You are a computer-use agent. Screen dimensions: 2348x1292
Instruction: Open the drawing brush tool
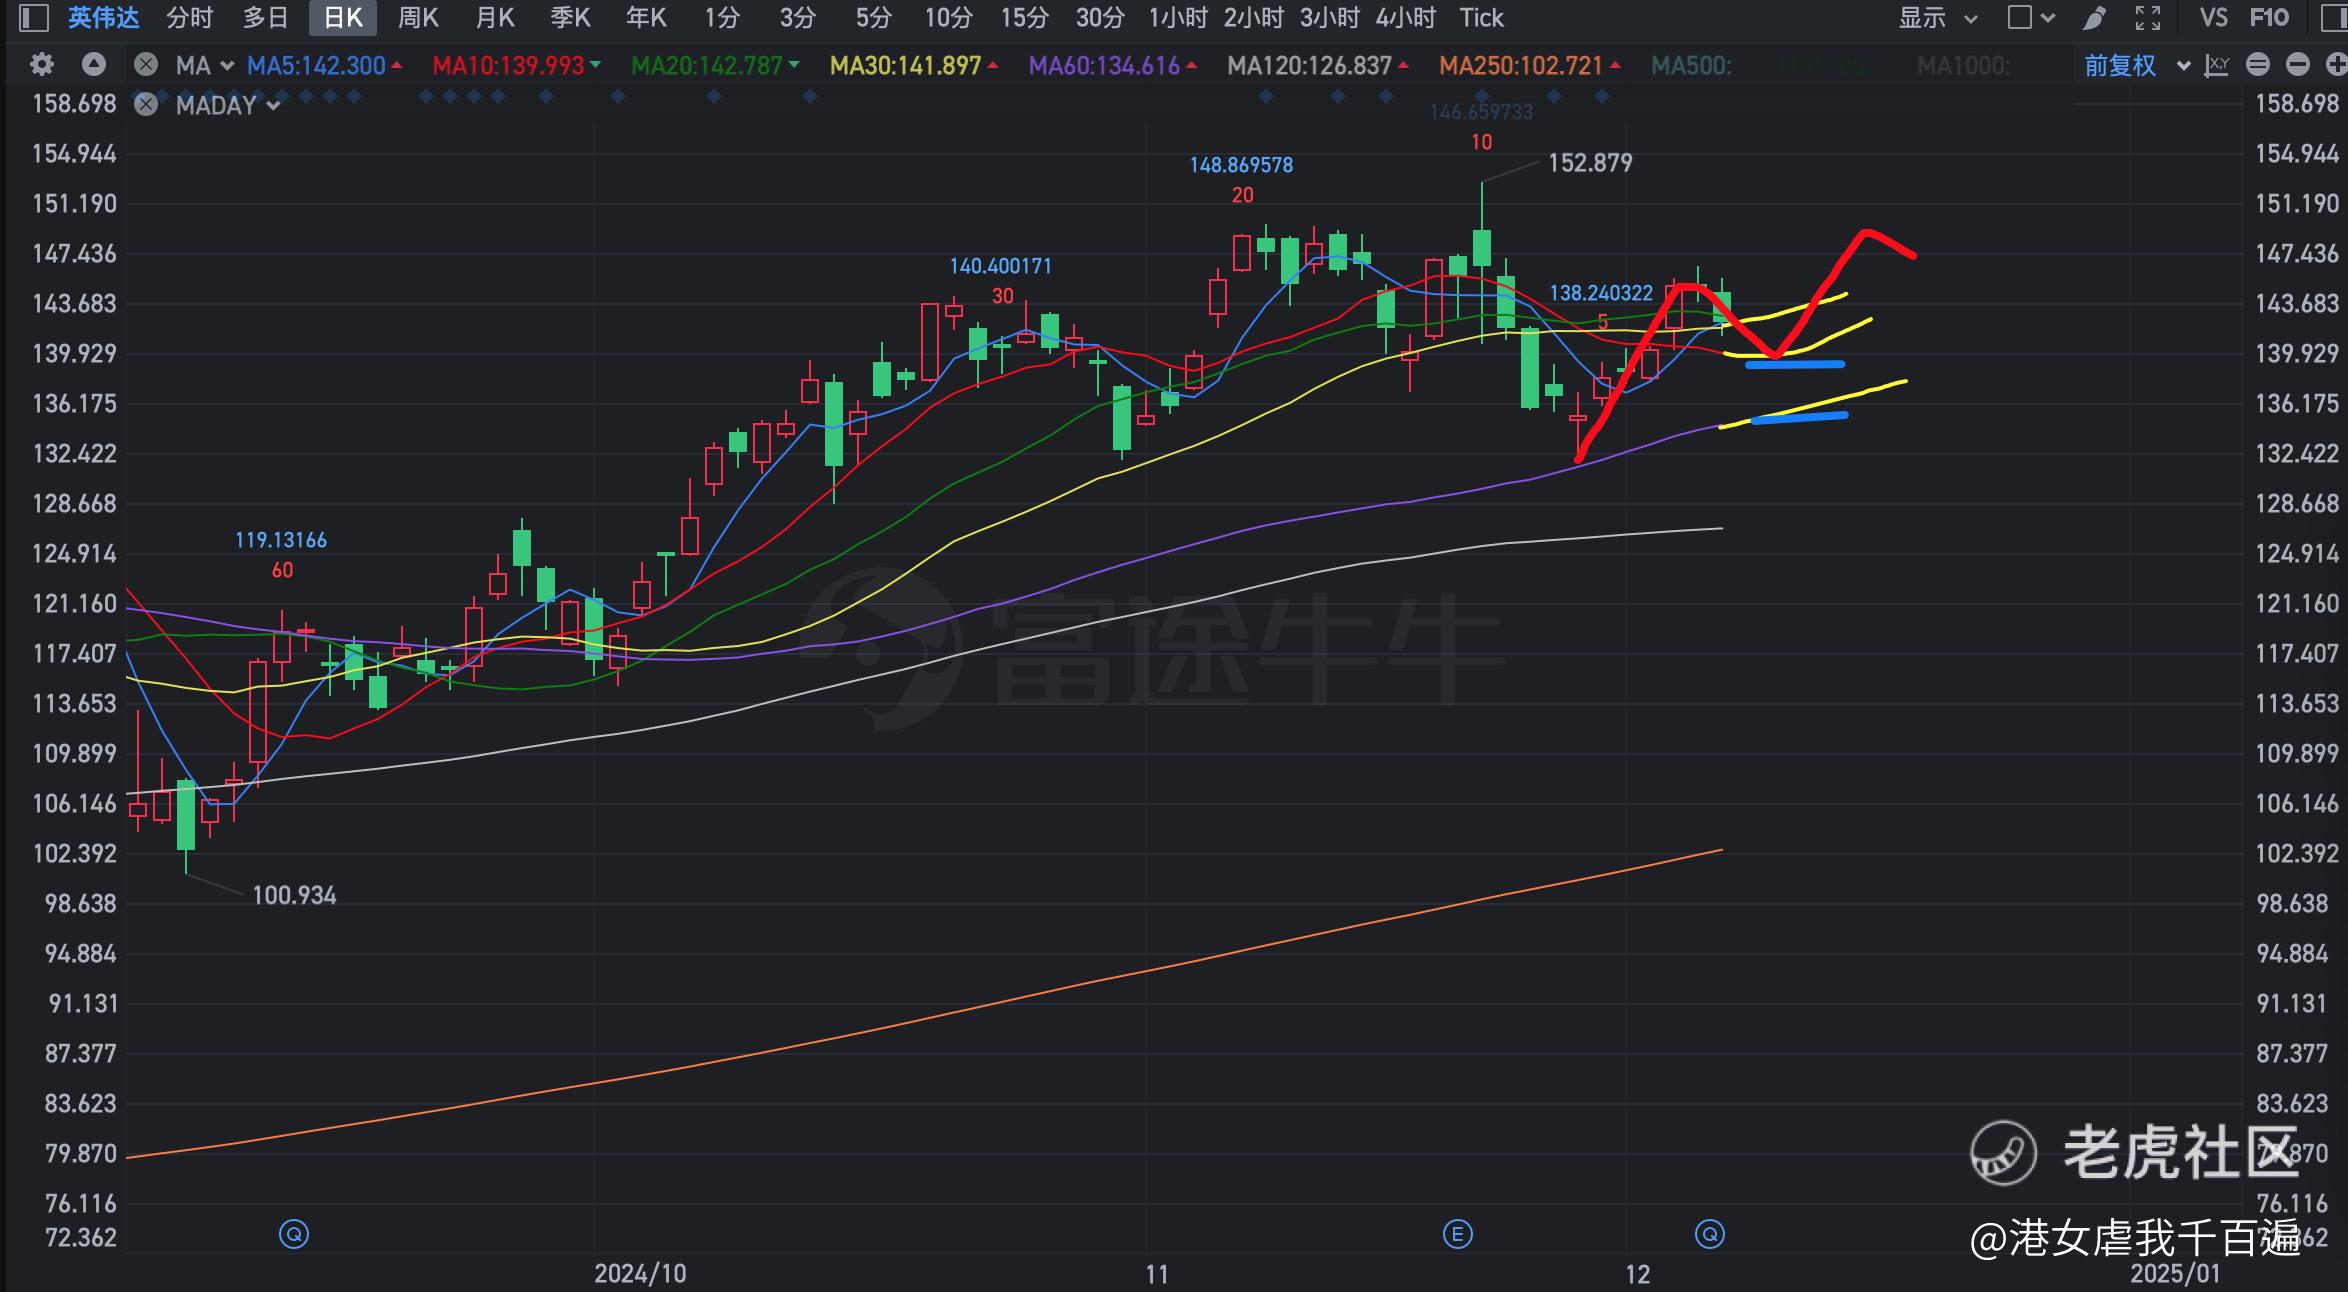pyautogui.click(x=2095, y=18)
